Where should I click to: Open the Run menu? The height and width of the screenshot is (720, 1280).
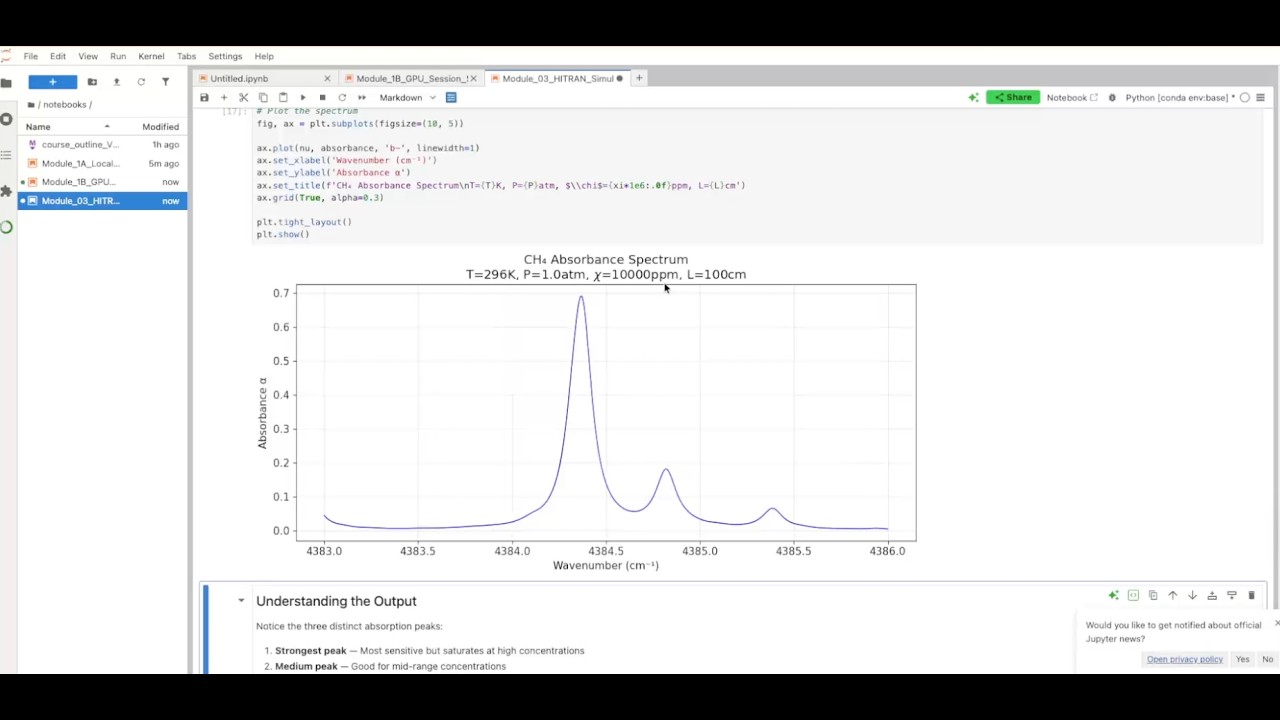118,56
